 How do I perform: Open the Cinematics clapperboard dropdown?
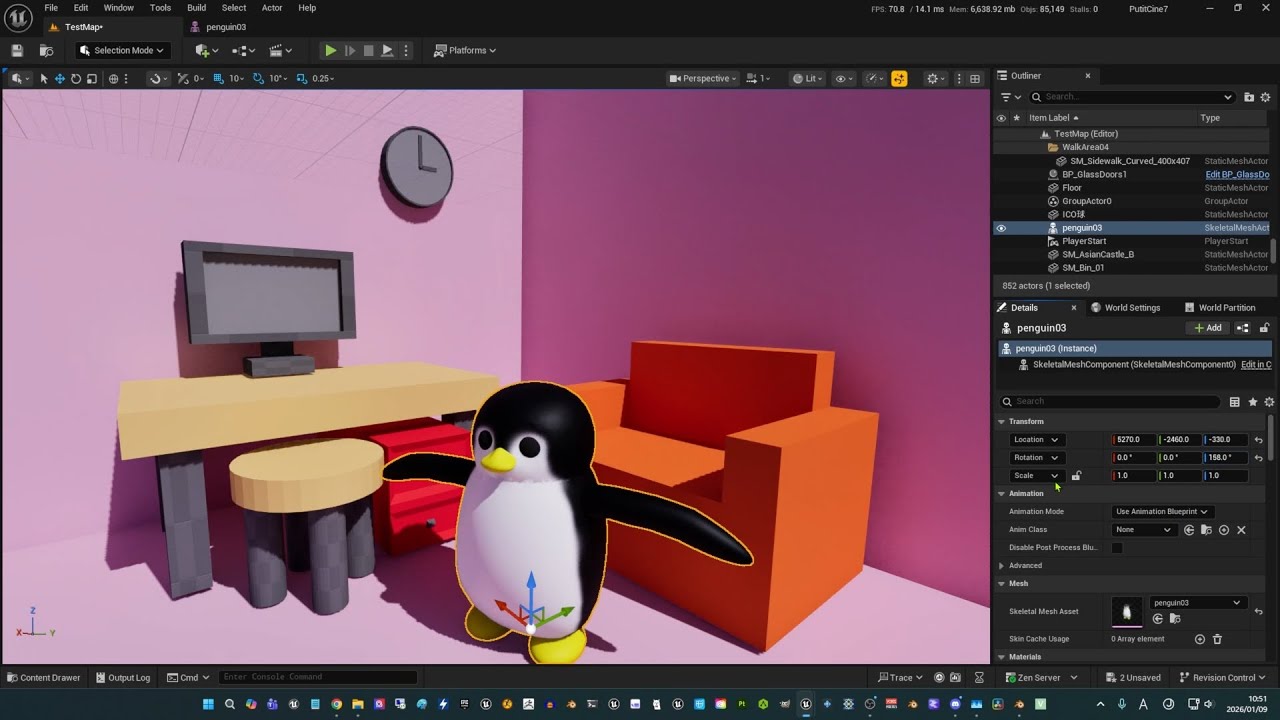tap(280, 50)
